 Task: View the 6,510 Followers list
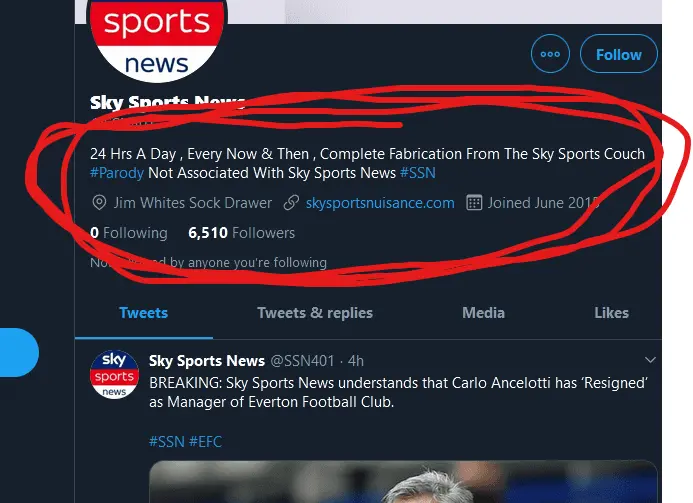[x=241, y=233]
